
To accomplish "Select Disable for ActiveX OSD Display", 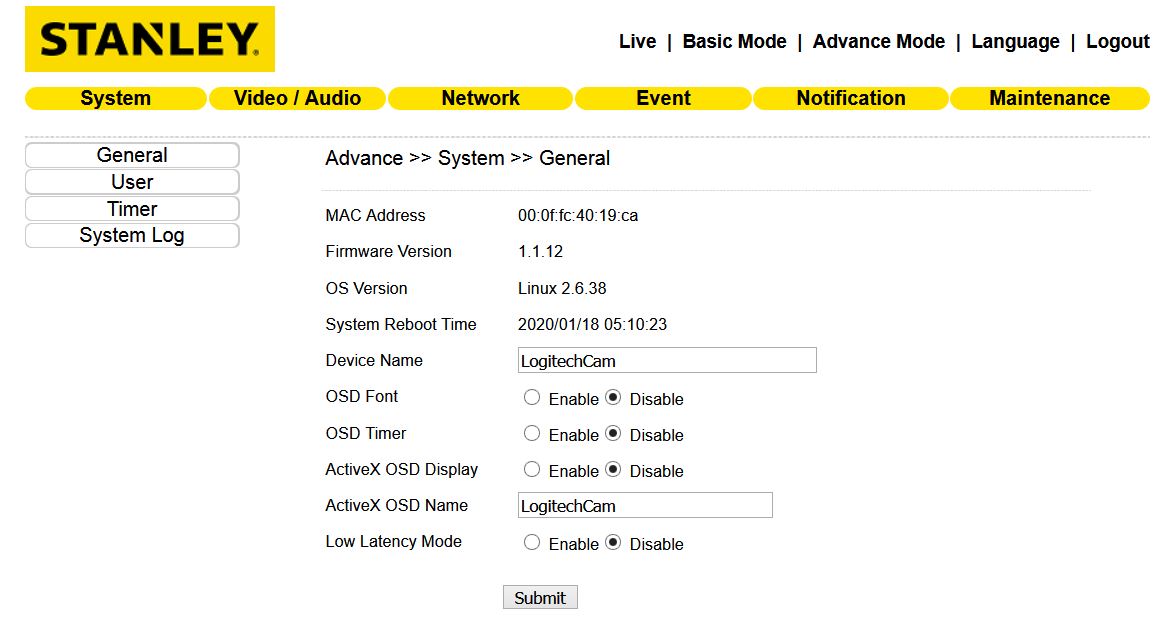I will pyautogui.click(x=613, y=470).
